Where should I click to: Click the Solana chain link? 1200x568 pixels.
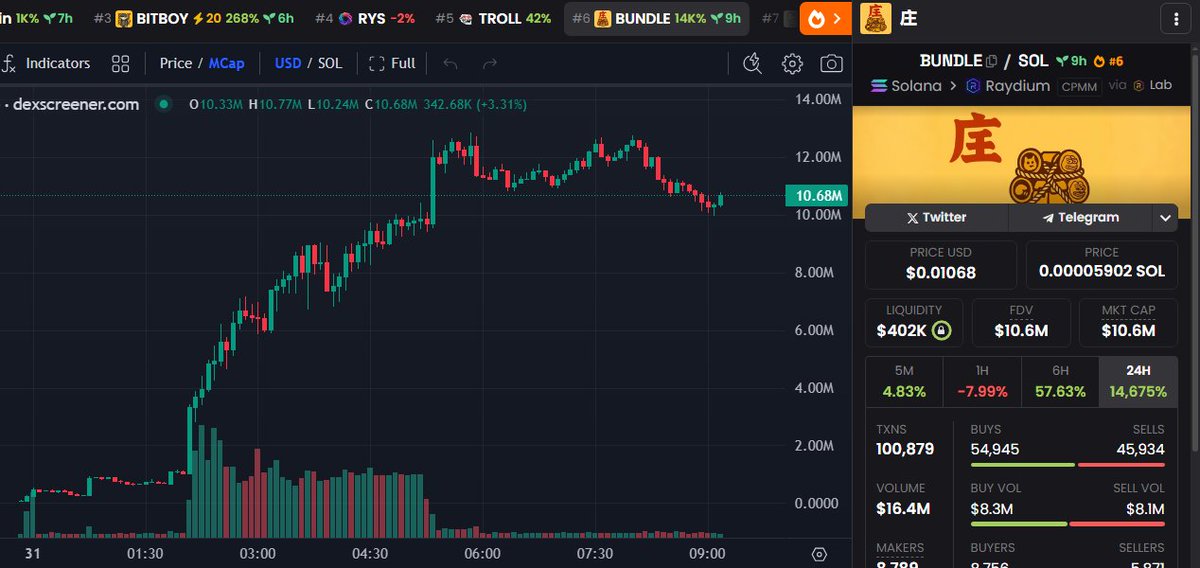pyautogui.click(x=907, y=86)
